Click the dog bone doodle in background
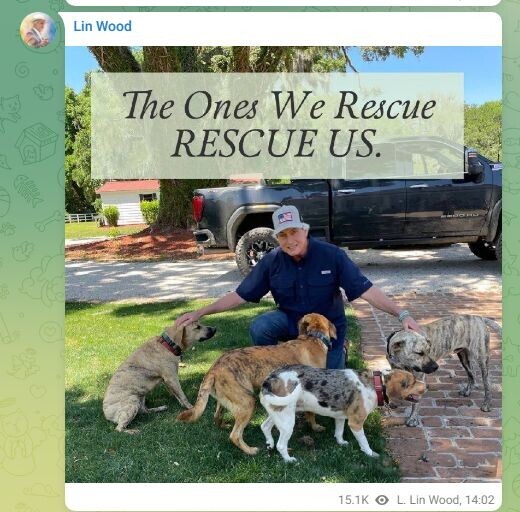520x512 pixels. (x=48, y=223)
